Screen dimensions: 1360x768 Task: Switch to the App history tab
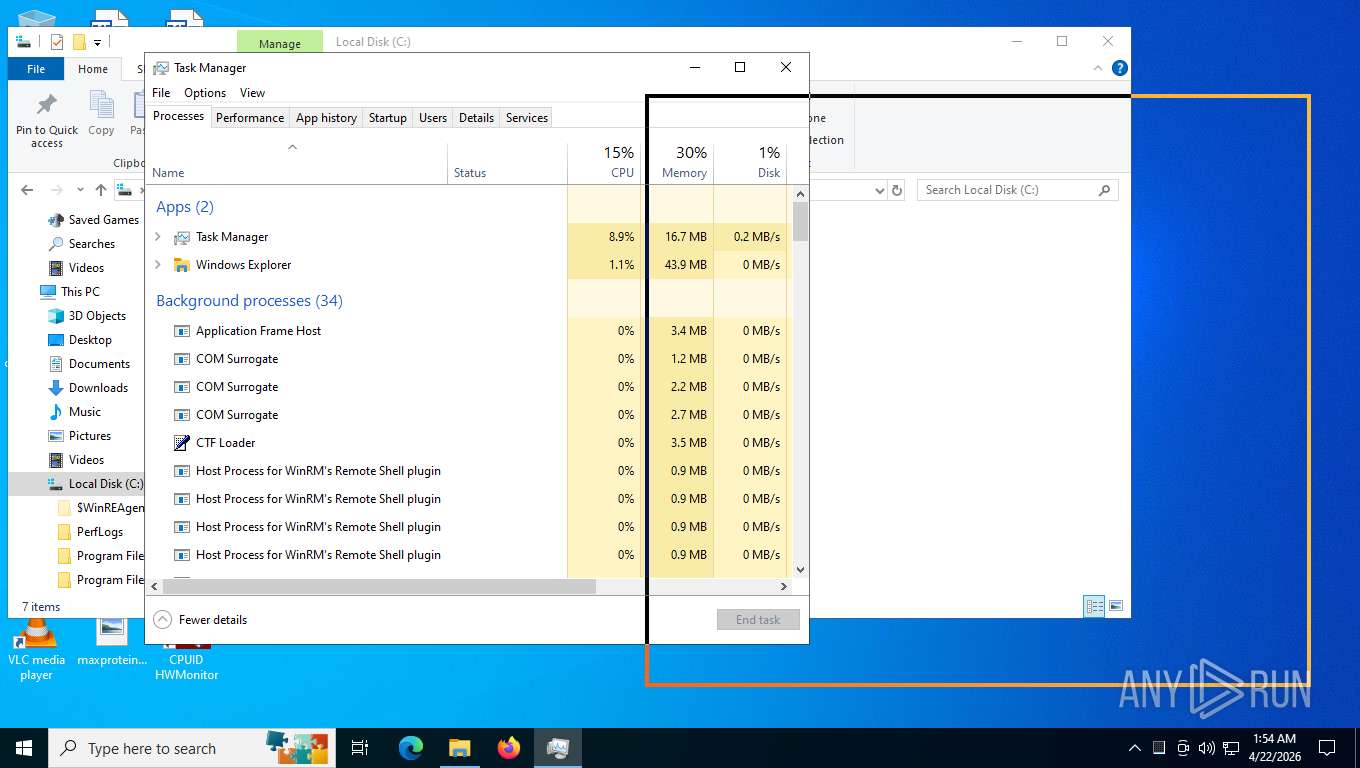(x=326, y=118)
